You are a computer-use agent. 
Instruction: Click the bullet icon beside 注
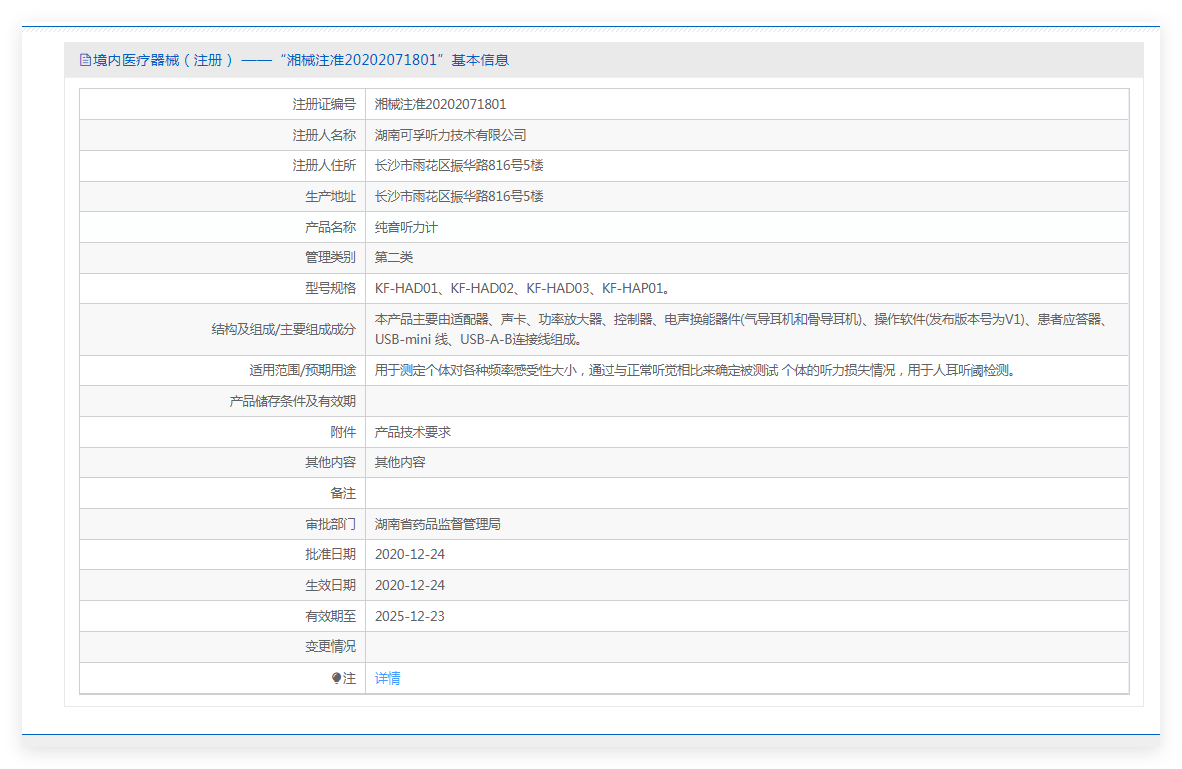tap(337, 678)
